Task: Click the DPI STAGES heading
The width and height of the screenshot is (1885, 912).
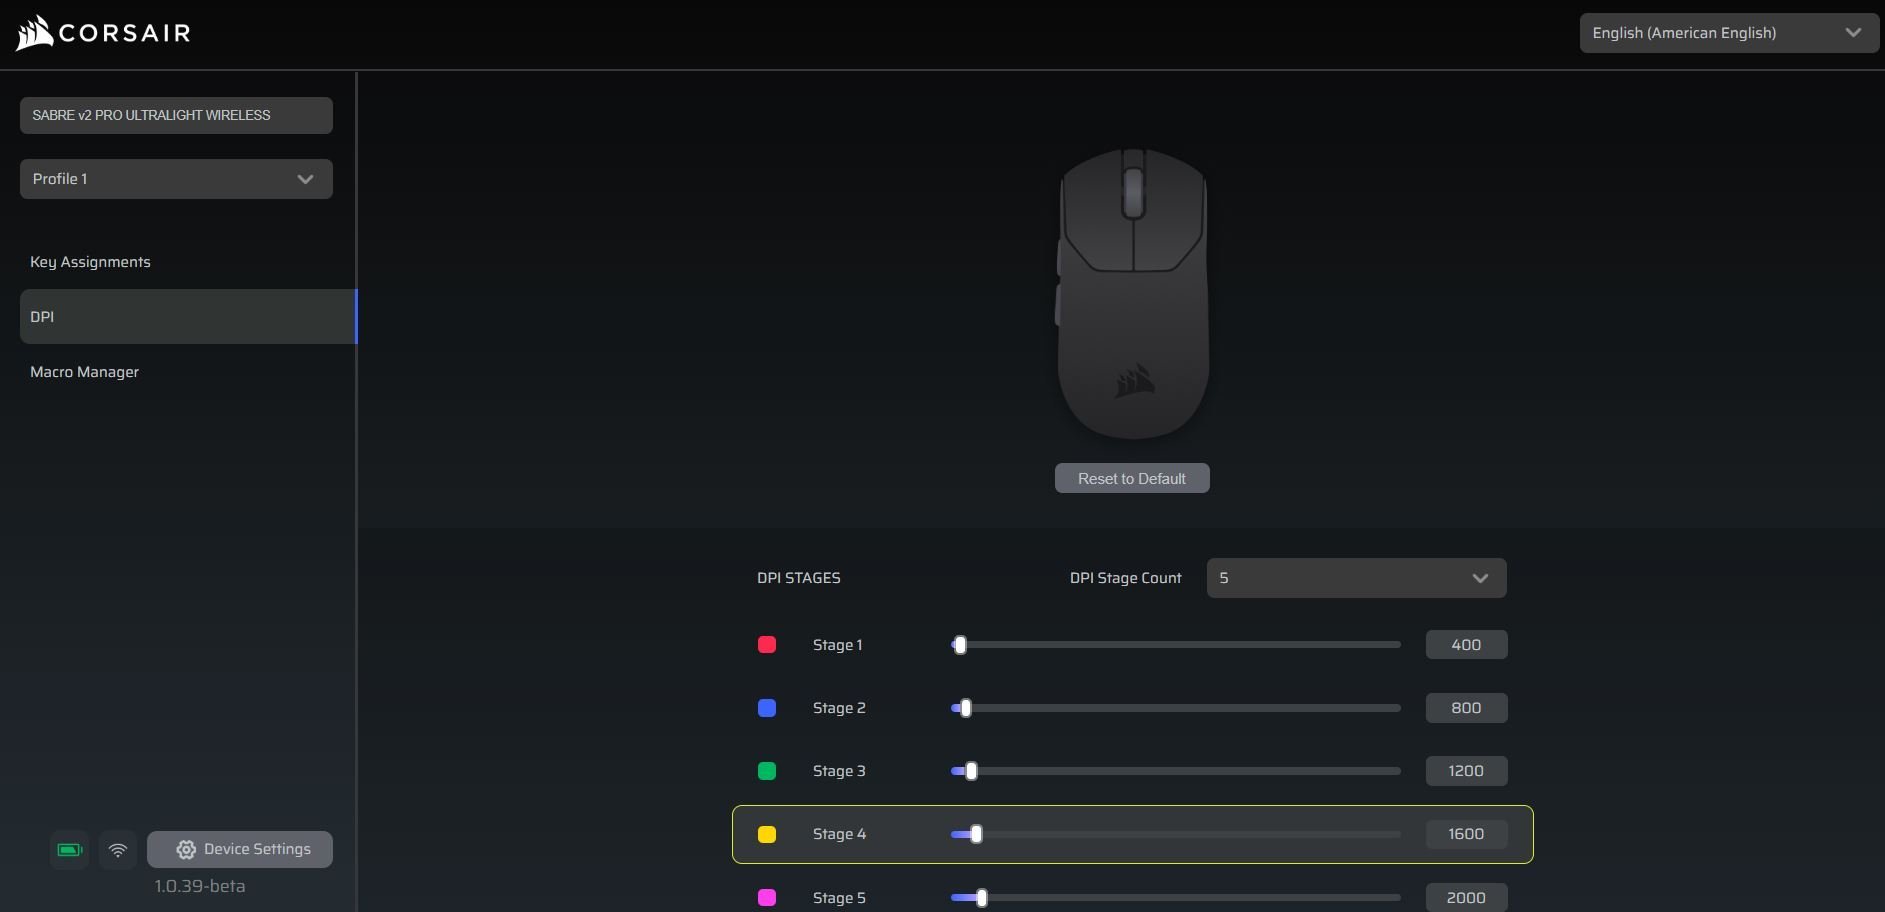Action: pos(799,578)
